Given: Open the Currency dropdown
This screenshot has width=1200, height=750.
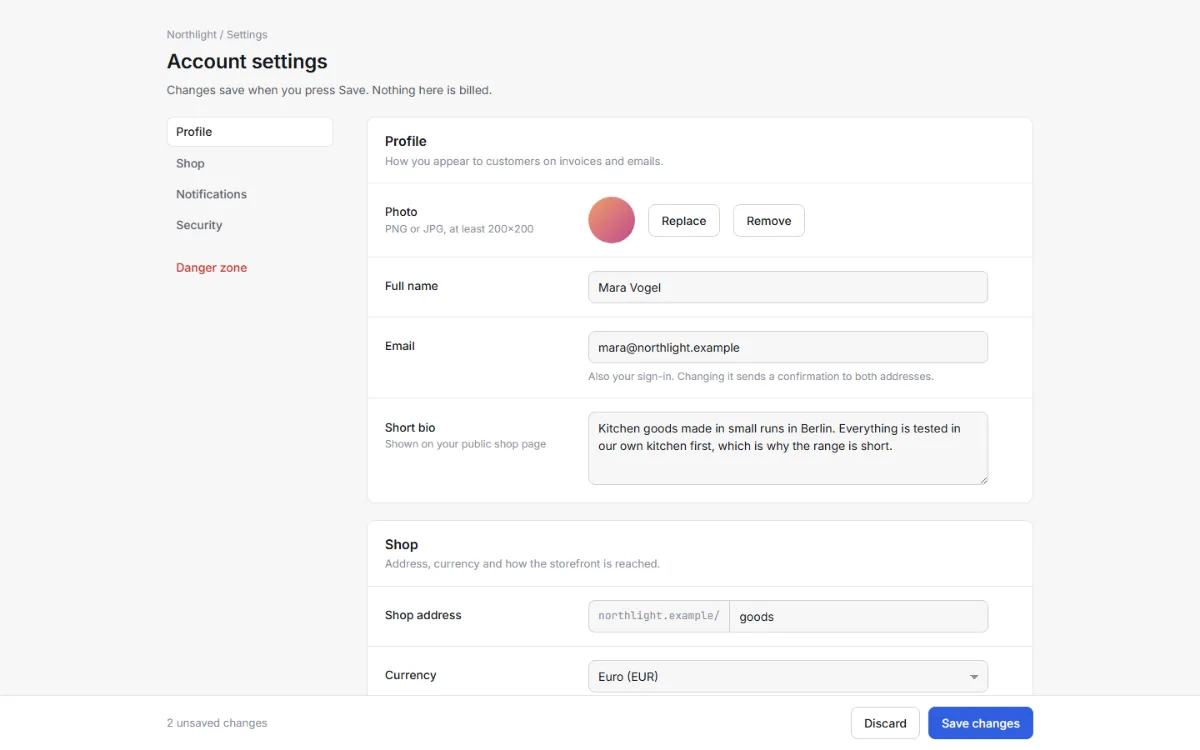Looking at the screenshot, I should (788, 676).
